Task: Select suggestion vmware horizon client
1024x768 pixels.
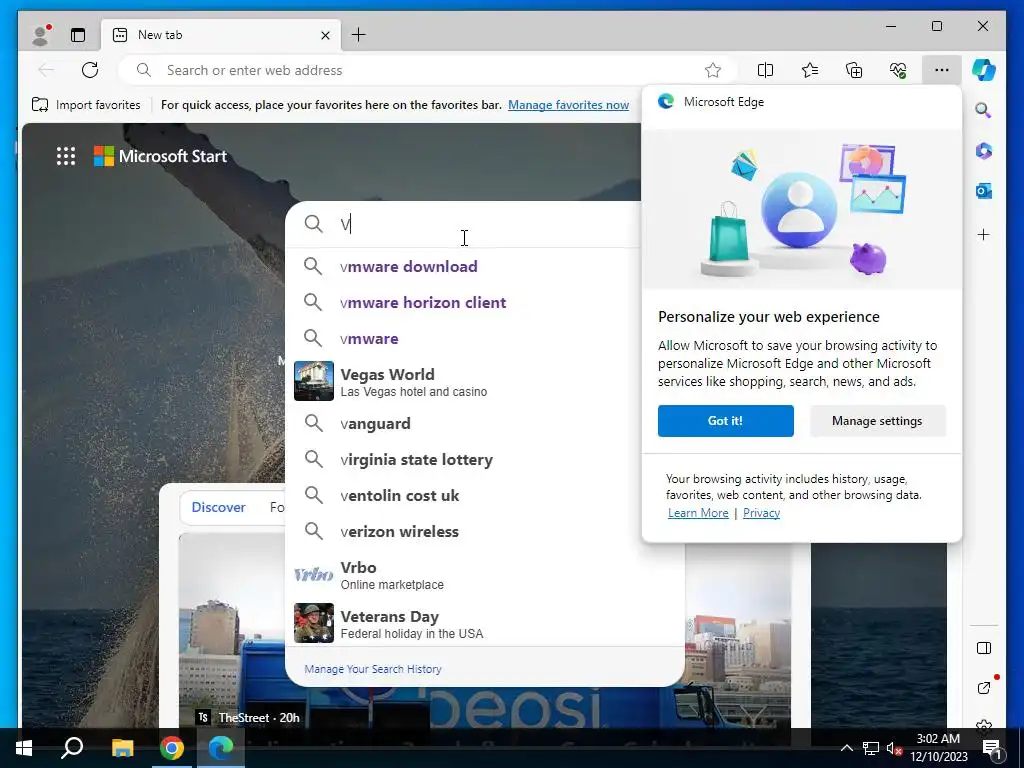Action: 464,302
